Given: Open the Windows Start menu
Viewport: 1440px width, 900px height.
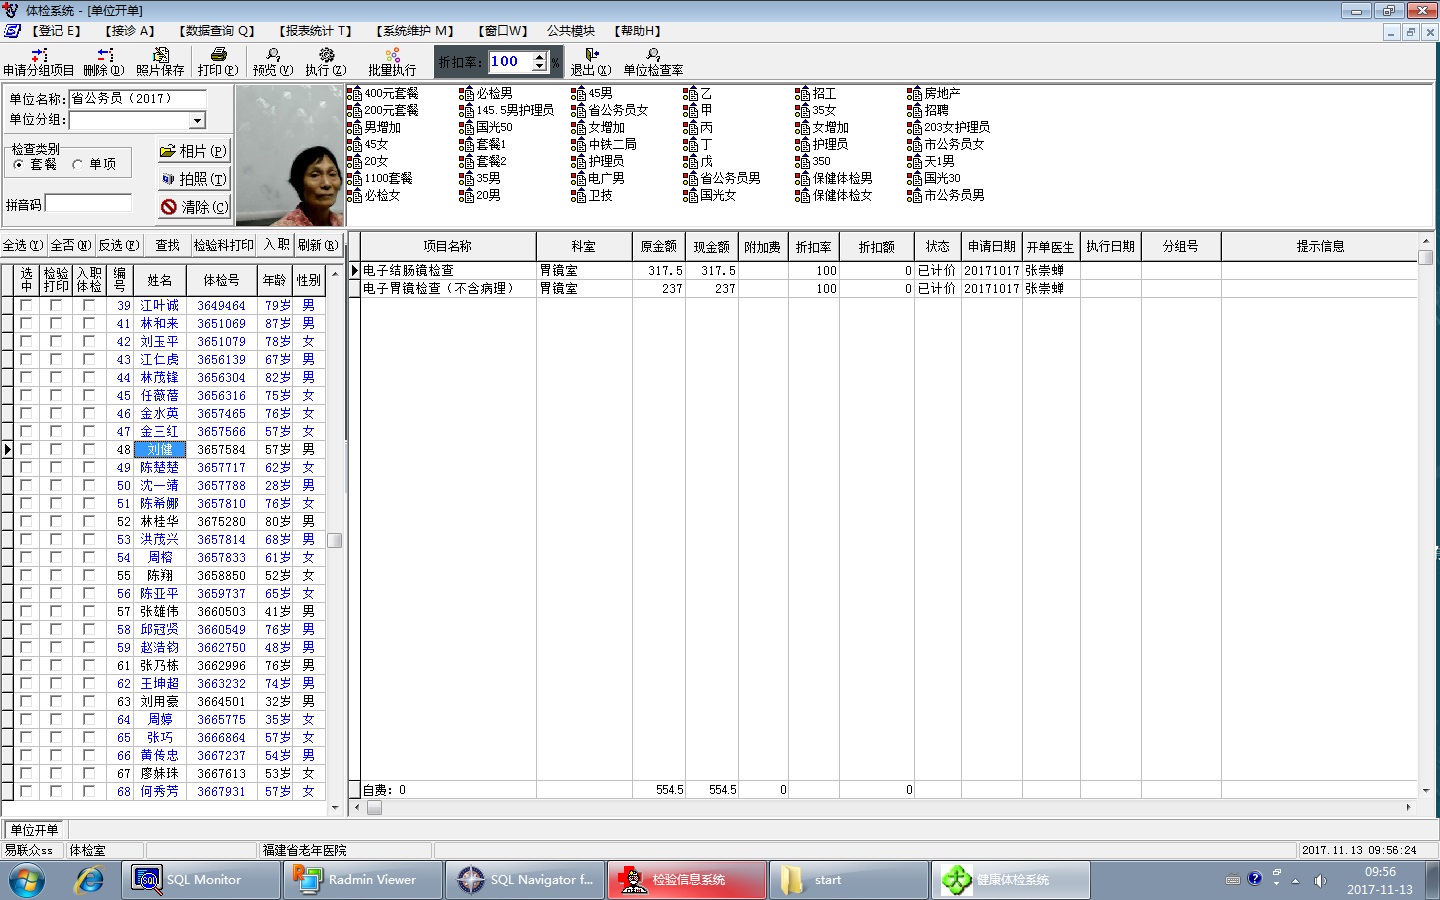Looking at the screenshot, I should click(27, 880).
